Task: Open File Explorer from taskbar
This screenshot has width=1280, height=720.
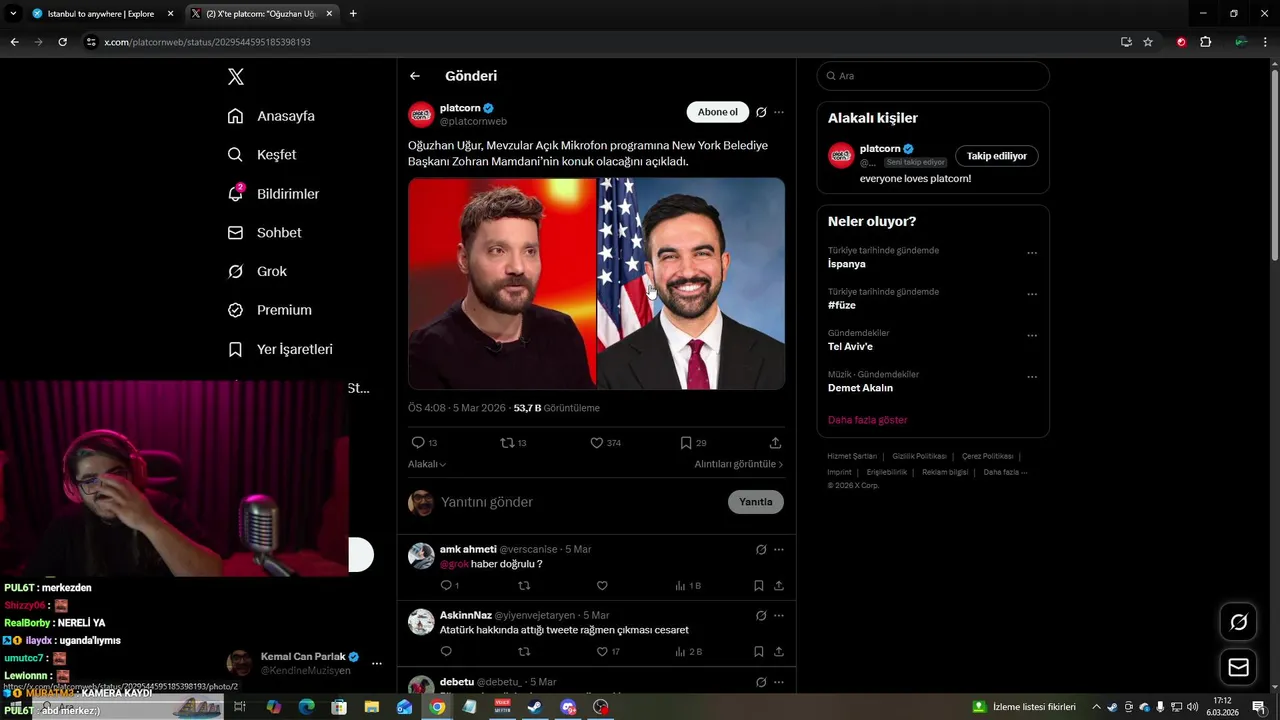Action: click(371, 707)
